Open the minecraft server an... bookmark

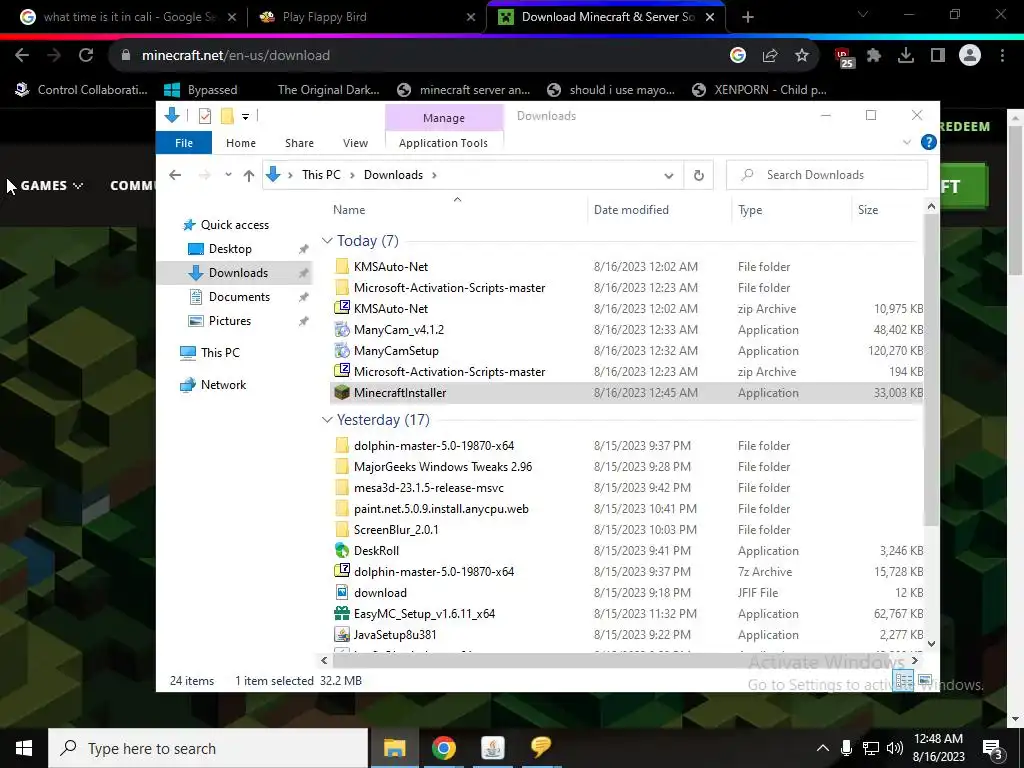pos(464,90)
